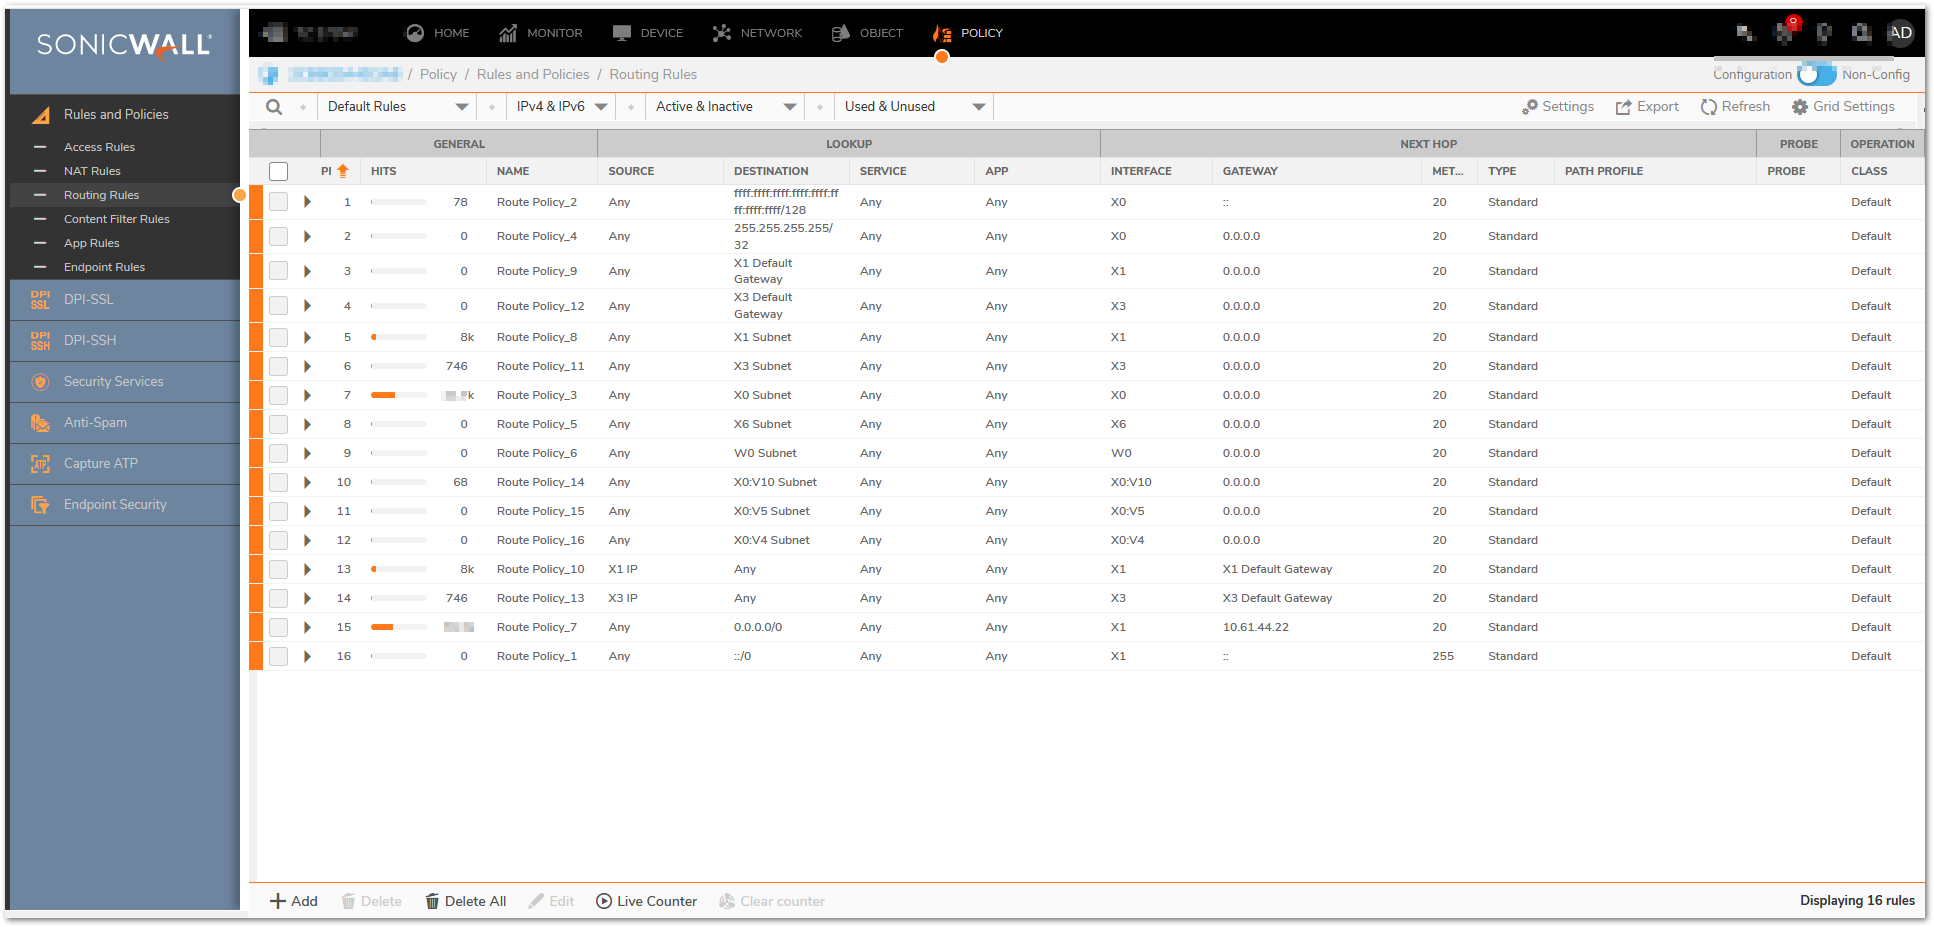Viewport: 1934px width, 927px height.
Task: Click the PI sort arrow icon
Action: coord(343,171)
